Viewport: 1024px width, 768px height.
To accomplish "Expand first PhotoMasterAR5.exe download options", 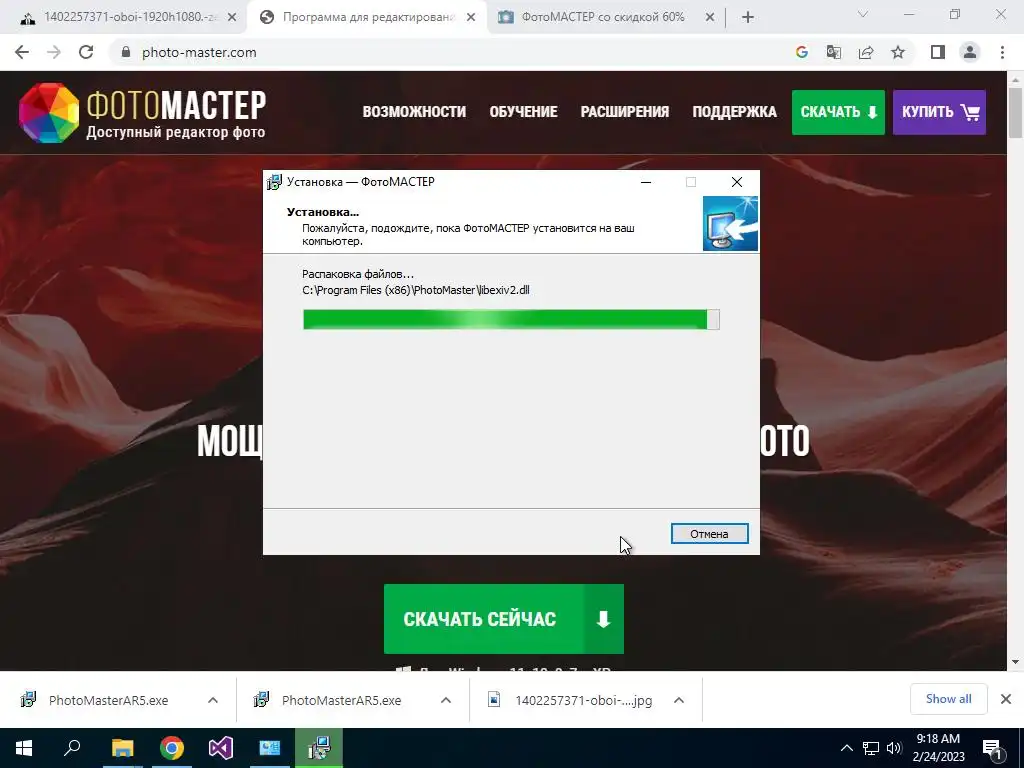I will click(x=213, y=700).
